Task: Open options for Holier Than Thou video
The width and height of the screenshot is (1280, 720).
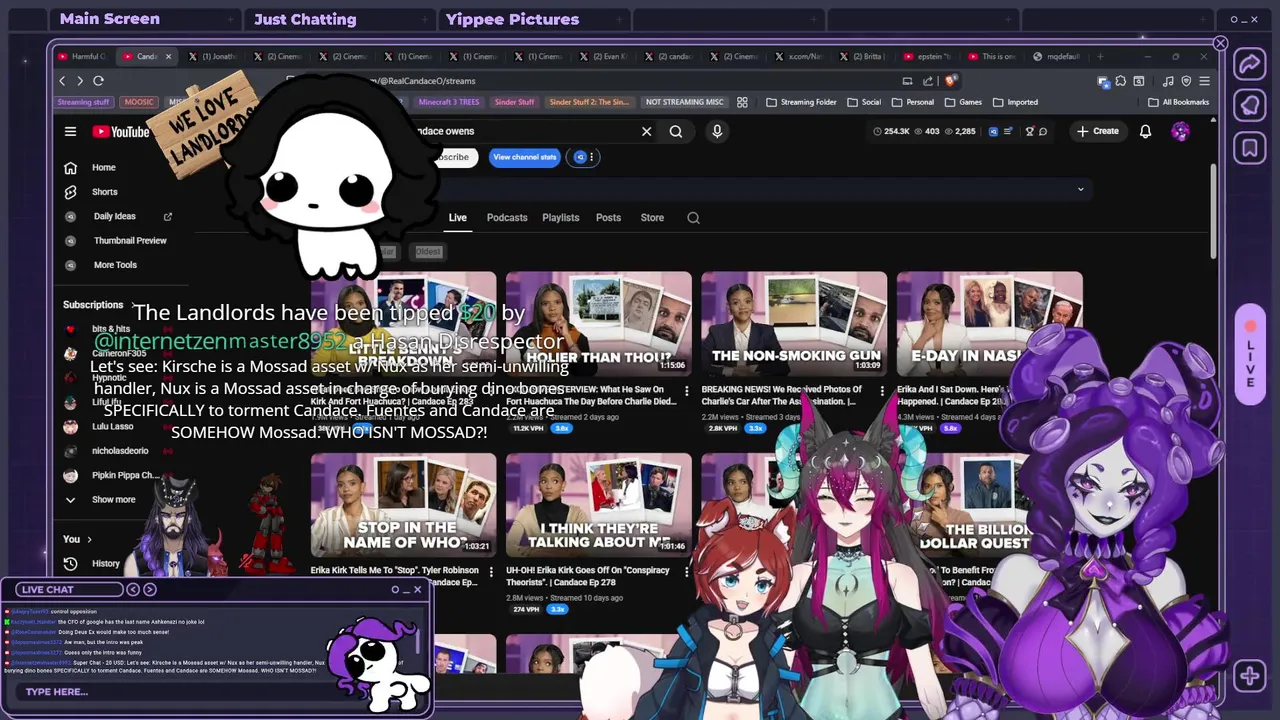Action: (685, 390)
